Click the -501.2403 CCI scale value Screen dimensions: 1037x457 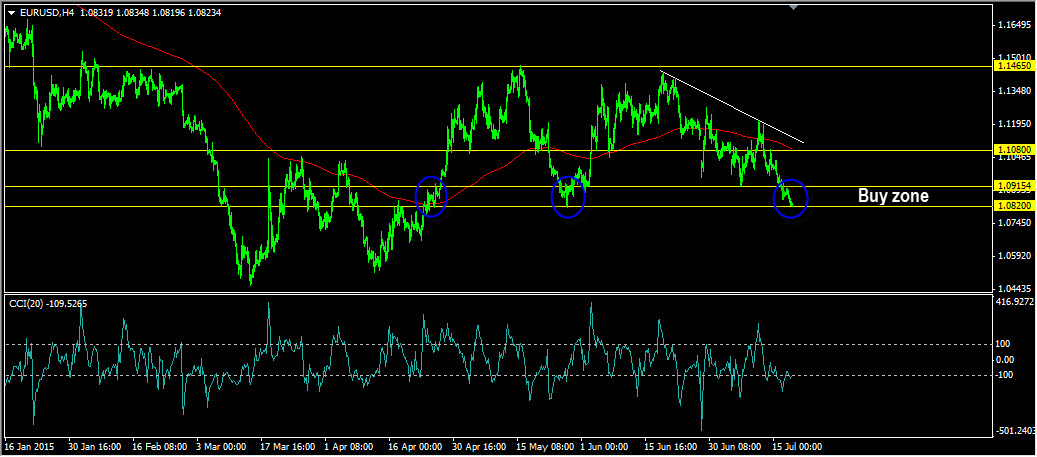pyautogui.click(x=1016, y=431)
